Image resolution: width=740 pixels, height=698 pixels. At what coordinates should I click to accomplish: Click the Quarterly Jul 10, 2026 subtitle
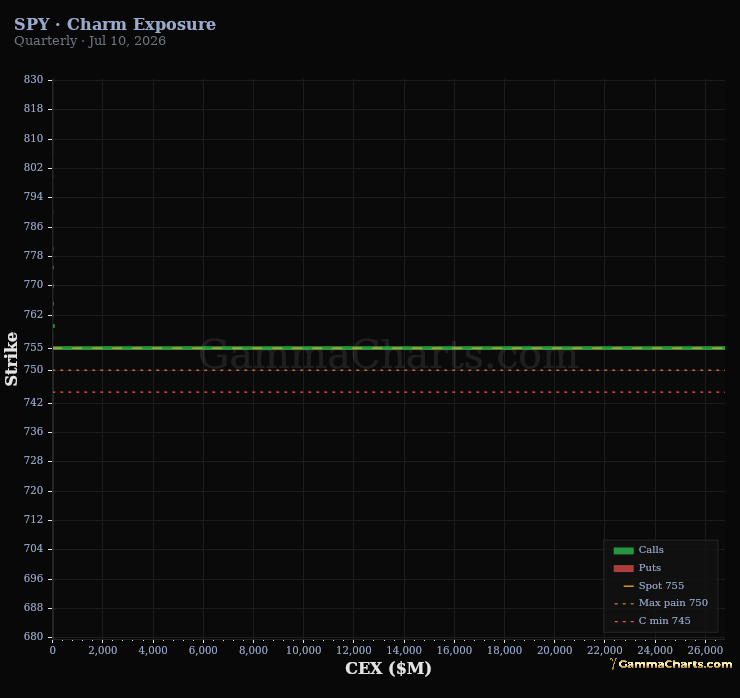click(x=90, y=41)
